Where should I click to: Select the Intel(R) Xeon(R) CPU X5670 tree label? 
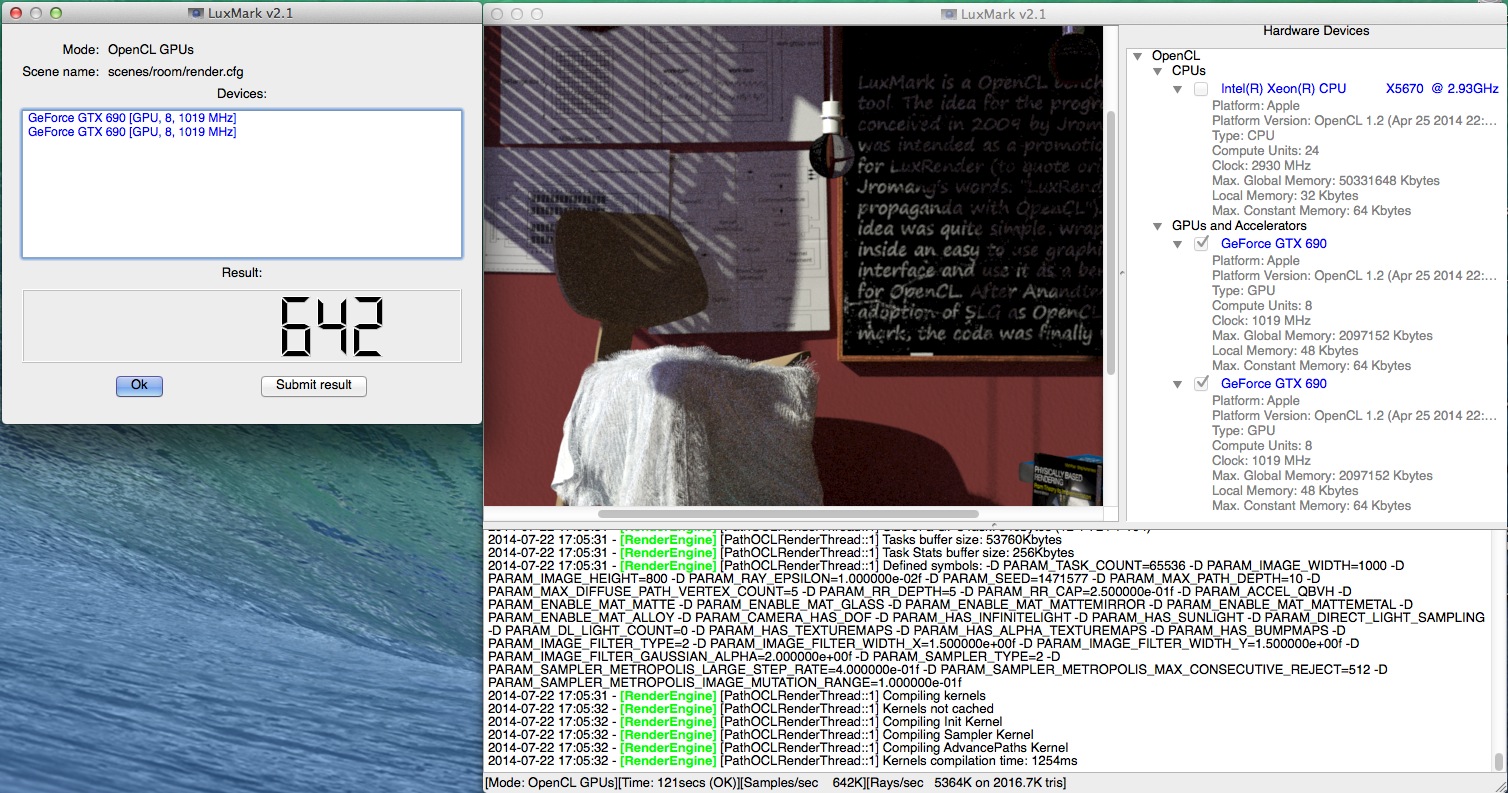(x=1359, y=89)
